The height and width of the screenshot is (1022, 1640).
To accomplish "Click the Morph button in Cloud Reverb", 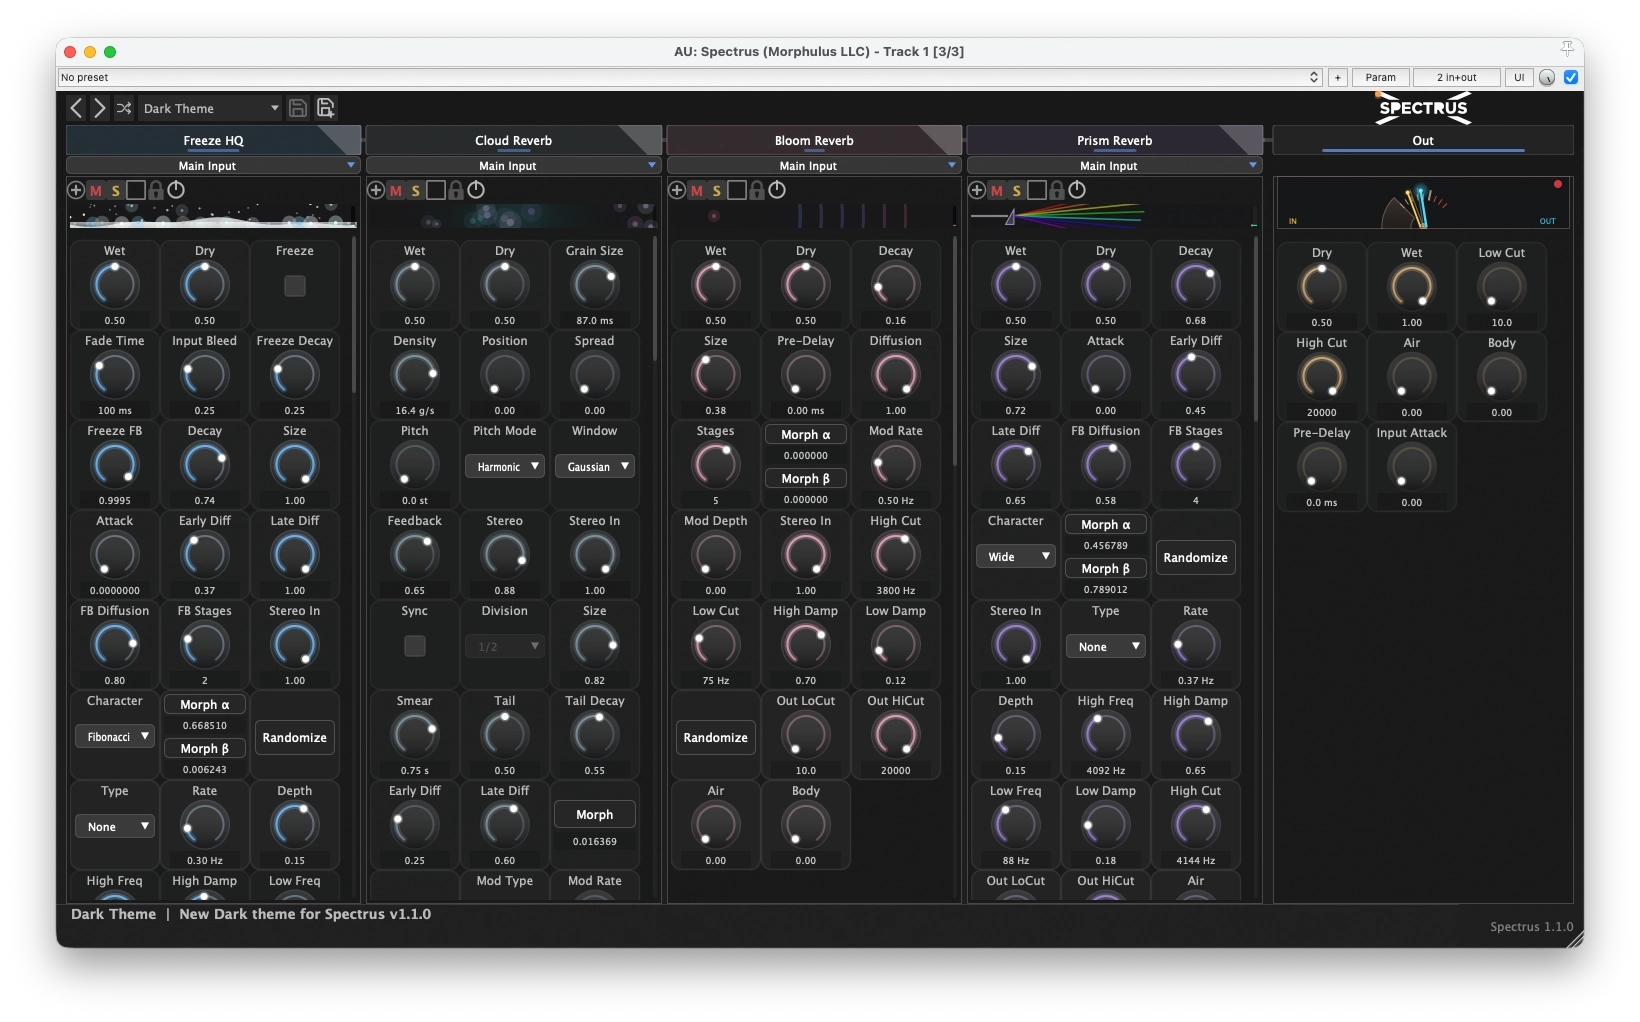I will click(594, 814).
